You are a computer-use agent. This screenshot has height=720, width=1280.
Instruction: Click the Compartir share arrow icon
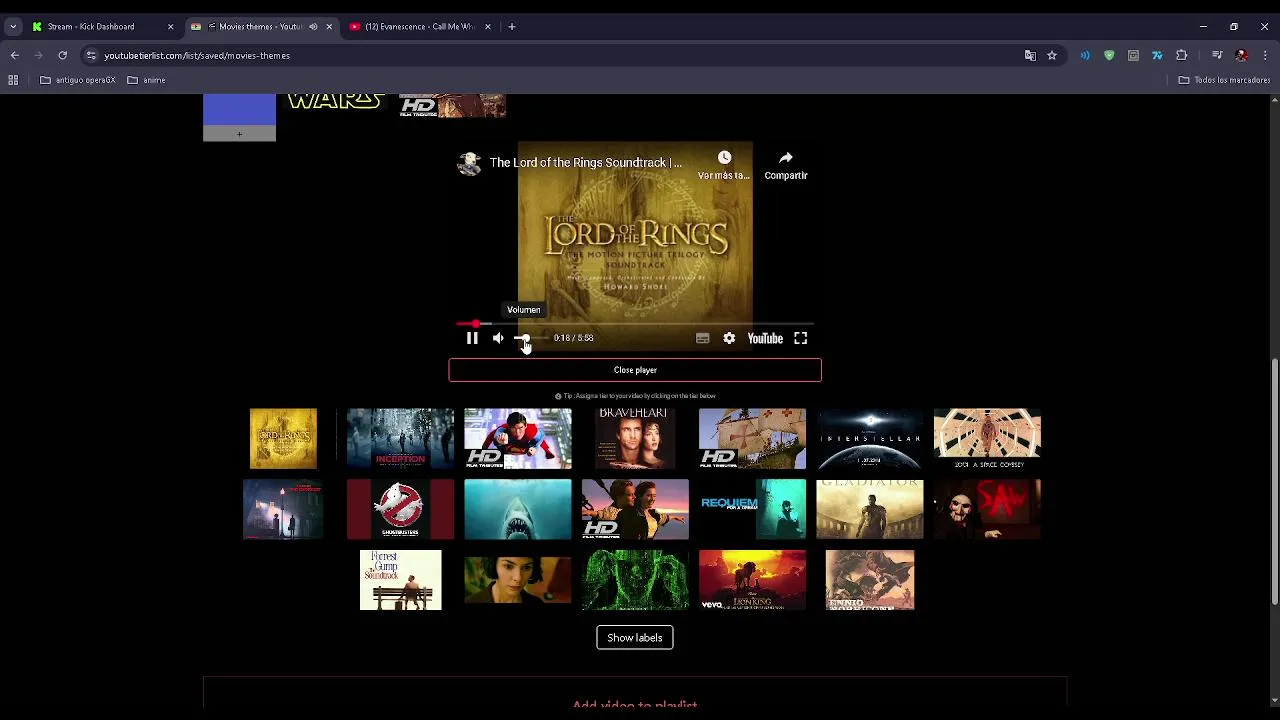[786, 158]
